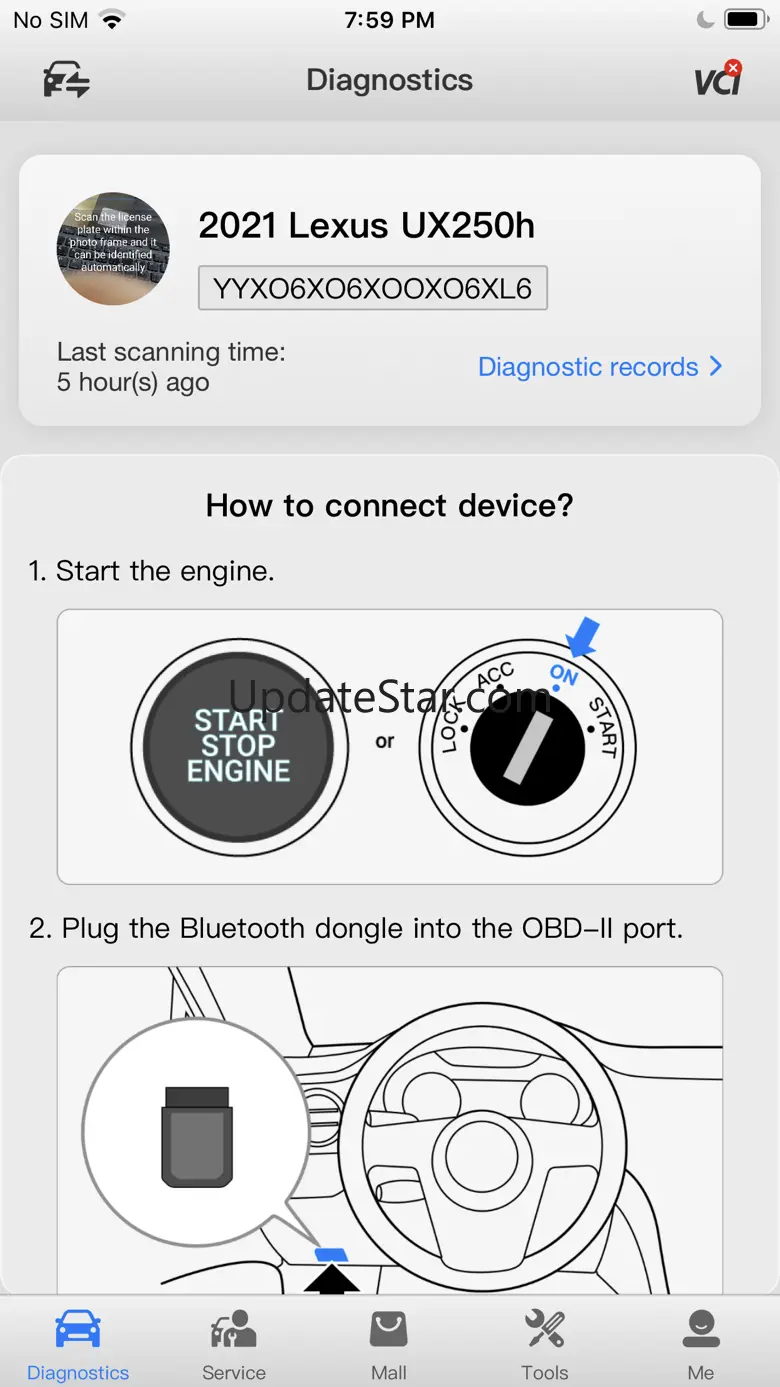Switch to the Service tab label

click(x=234, y=1373)
